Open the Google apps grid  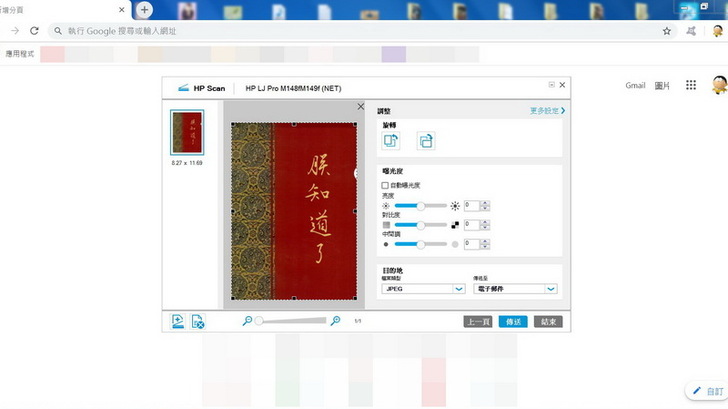point(691,85)
